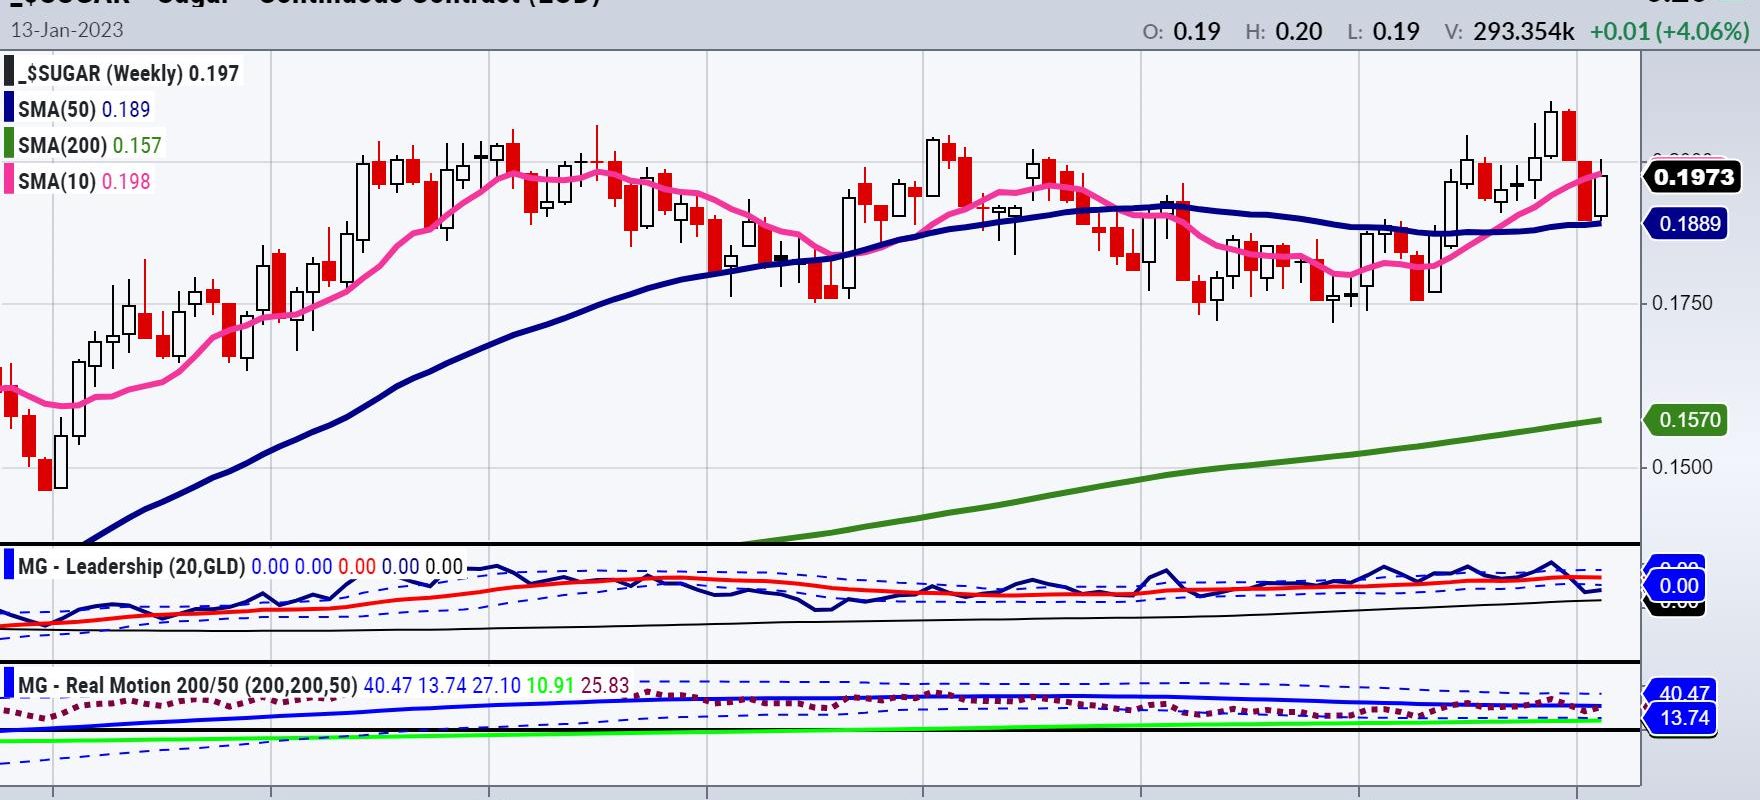This screenshot has height=800, width=1760.
Task: Click the low value L: 0.19
Action: pos(1384,31)
